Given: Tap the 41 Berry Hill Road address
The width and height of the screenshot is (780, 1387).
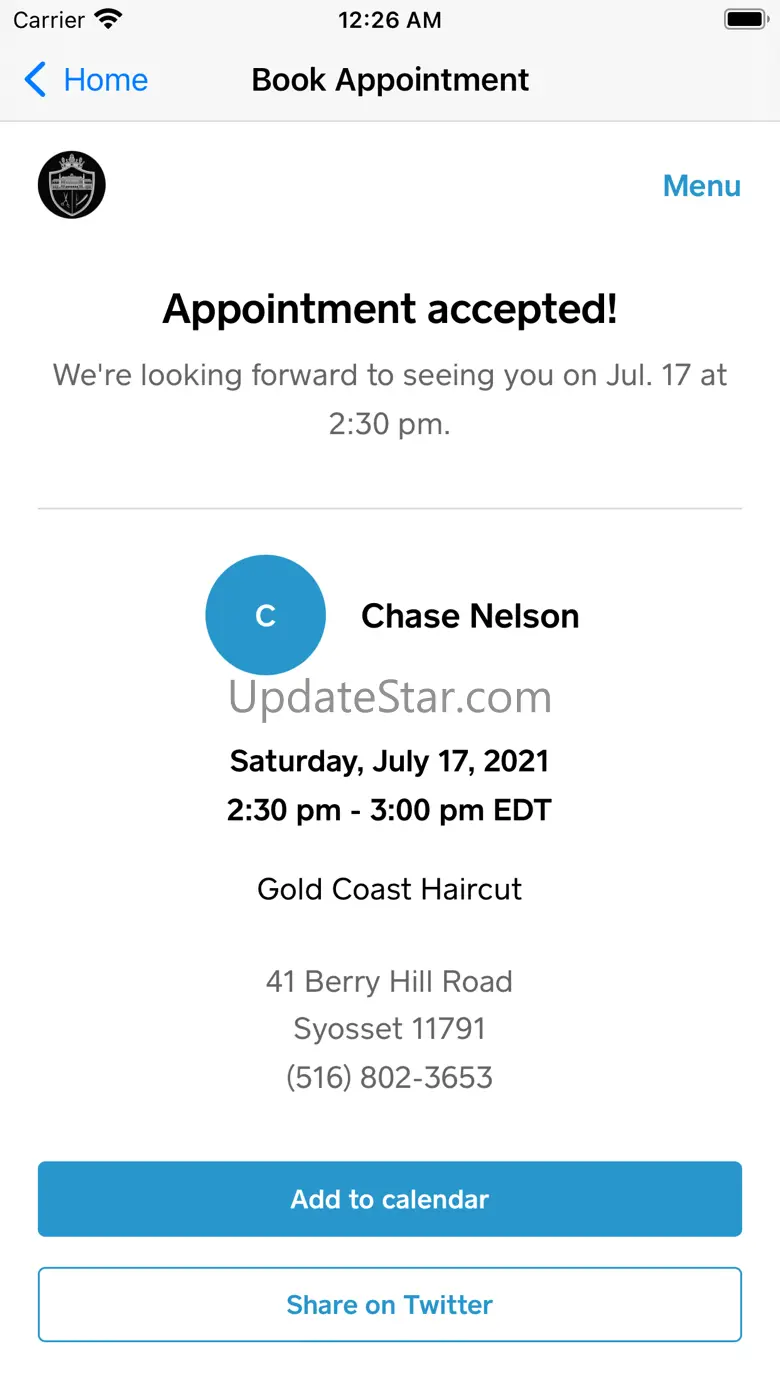Looking at the screenshot, I should tap(389, 981).
